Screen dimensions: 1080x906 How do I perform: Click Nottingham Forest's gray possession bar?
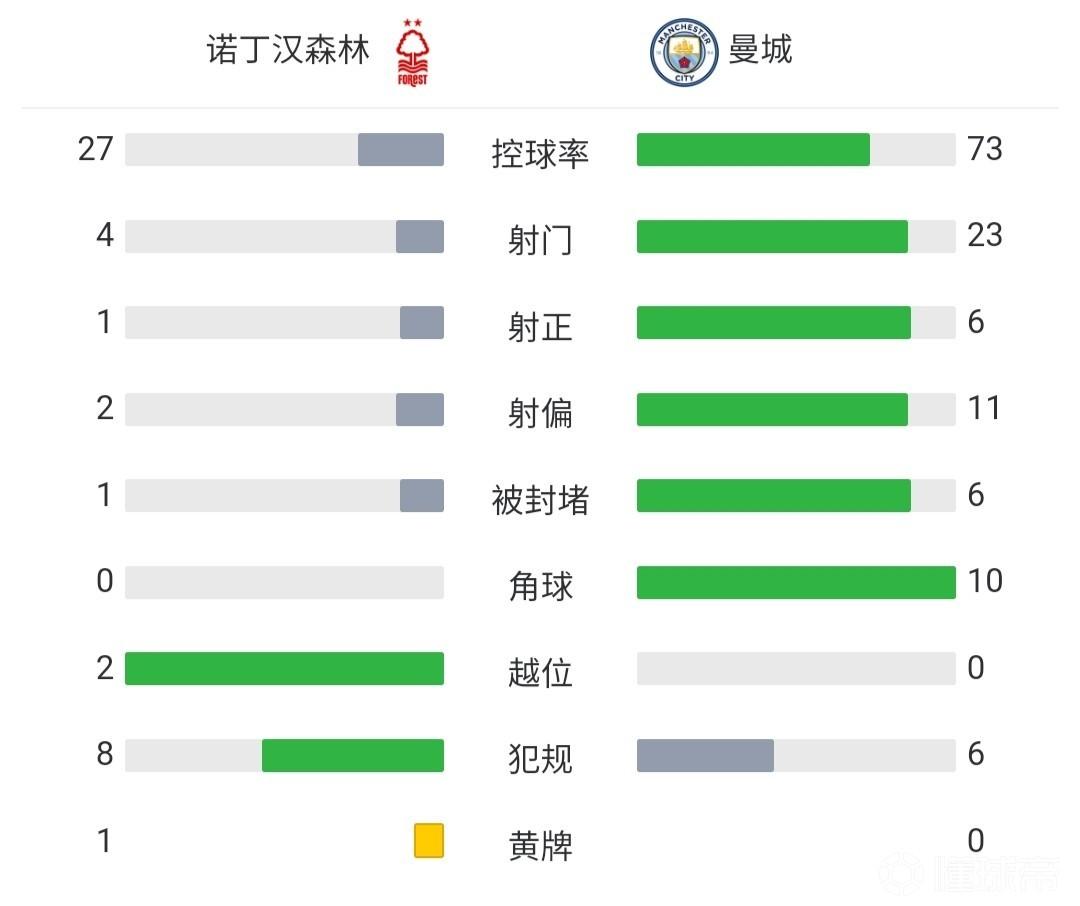tap(401, 150)
